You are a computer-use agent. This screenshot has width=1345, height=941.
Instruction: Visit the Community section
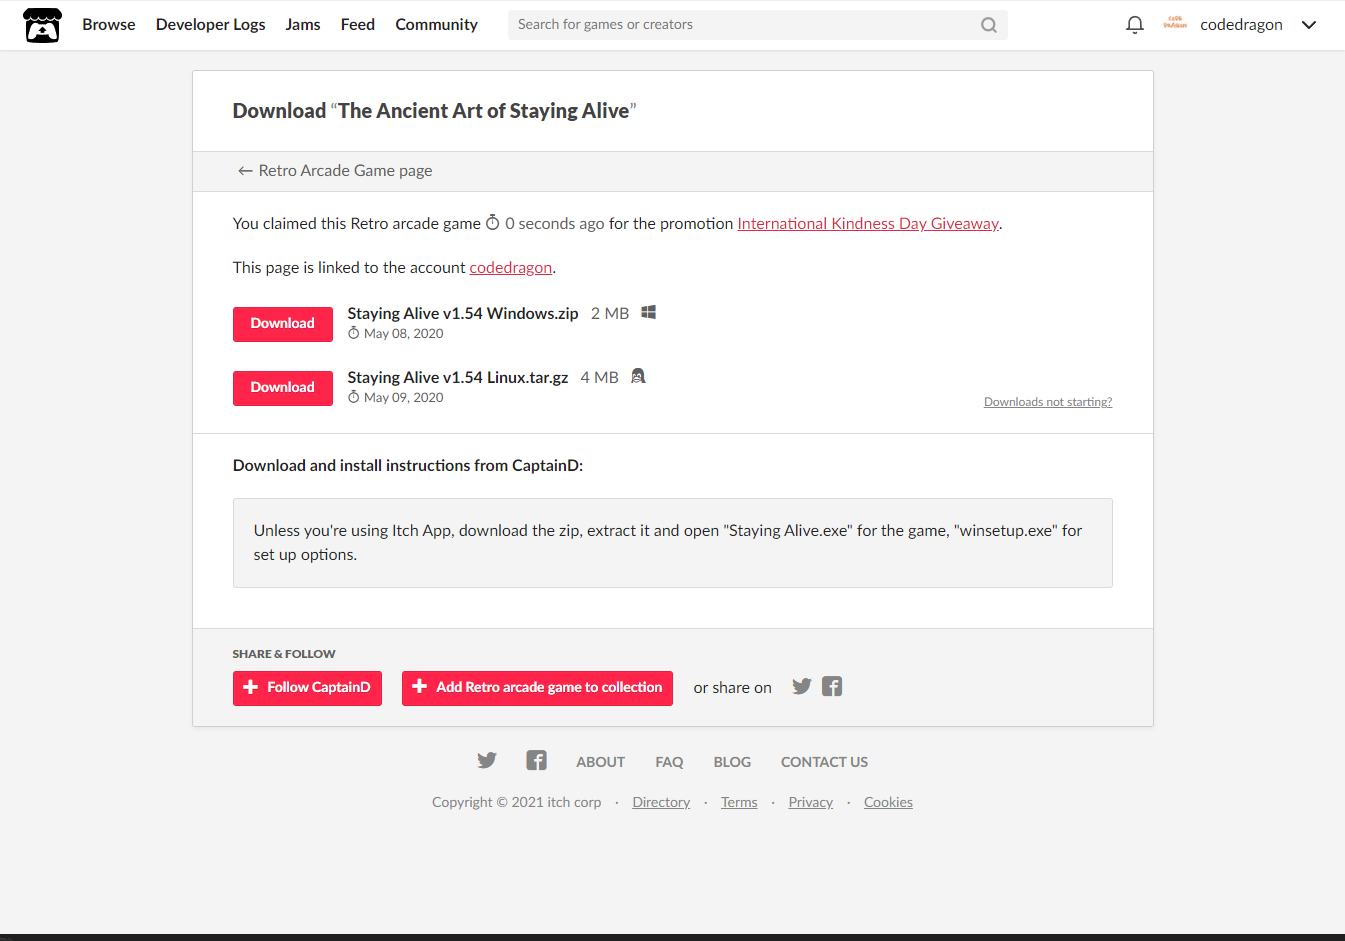[x=436, y=25]
